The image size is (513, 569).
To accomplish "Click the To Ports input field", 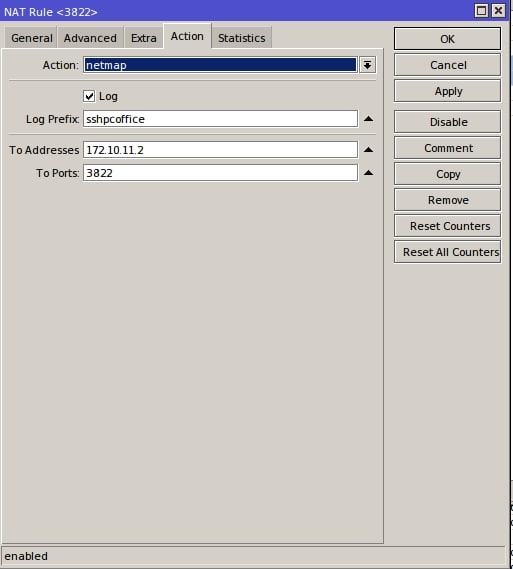I will (220, 173).
